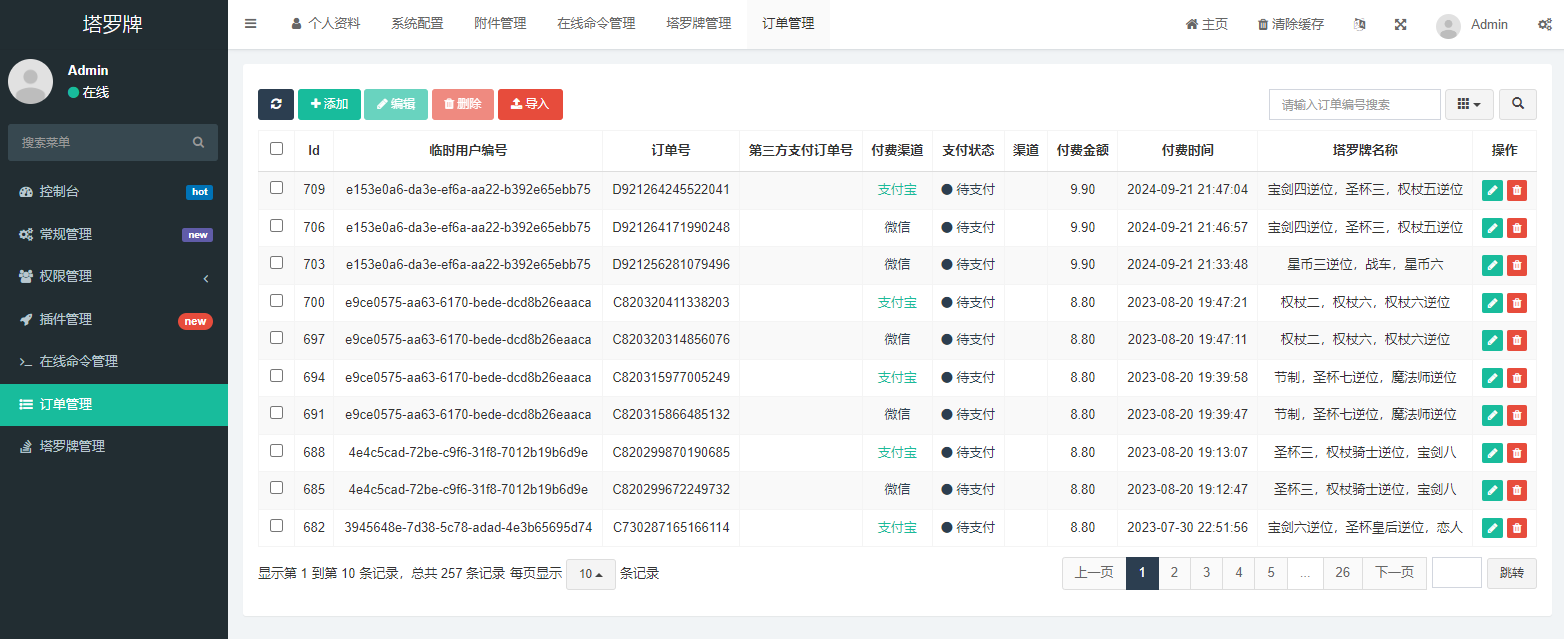Go to page 26 in pagination

[1342, 573]
